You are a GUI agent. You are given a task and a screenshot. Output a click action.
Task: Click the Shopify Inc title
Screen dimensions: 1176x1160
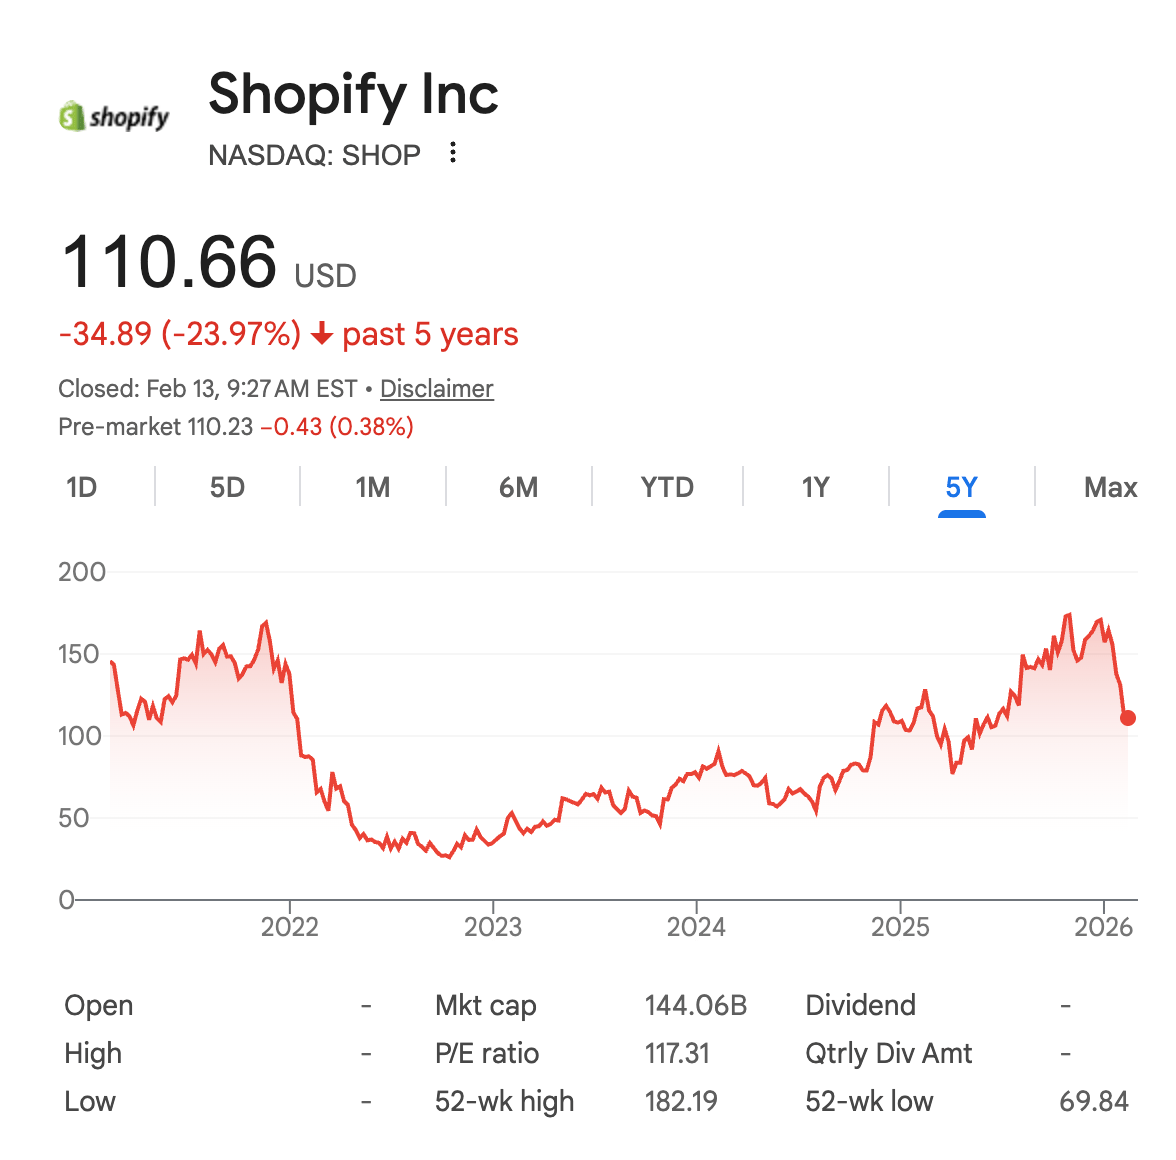353,94
